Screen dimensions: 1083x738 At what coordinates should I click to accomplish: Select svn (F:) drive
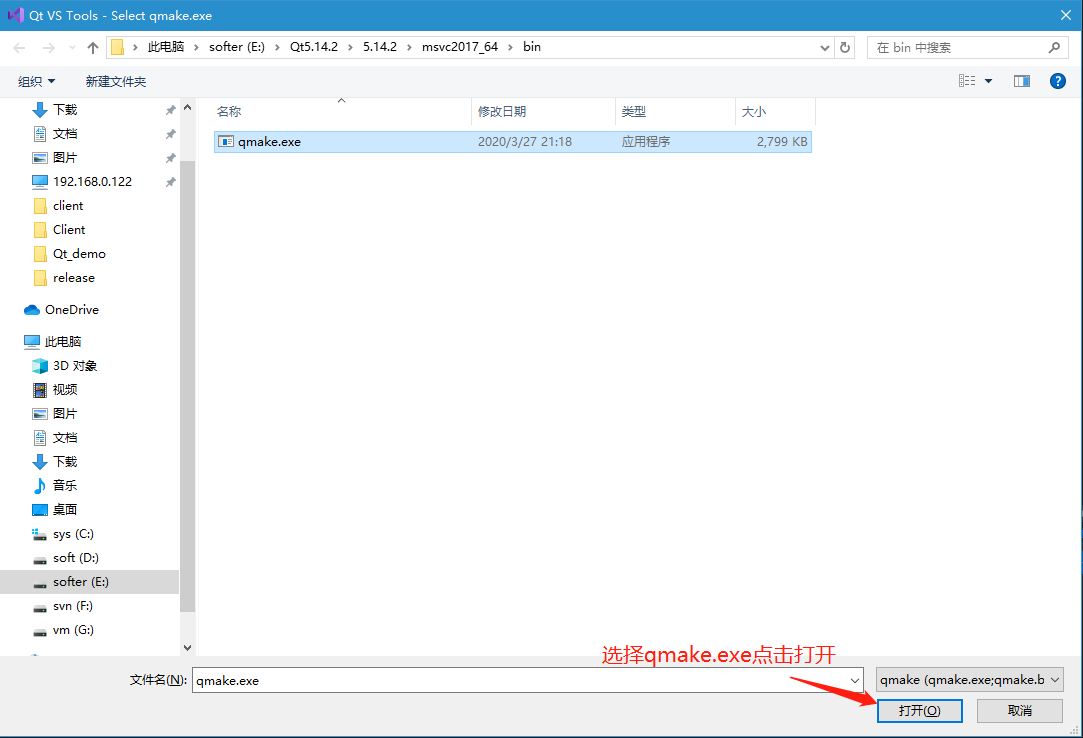73,606
